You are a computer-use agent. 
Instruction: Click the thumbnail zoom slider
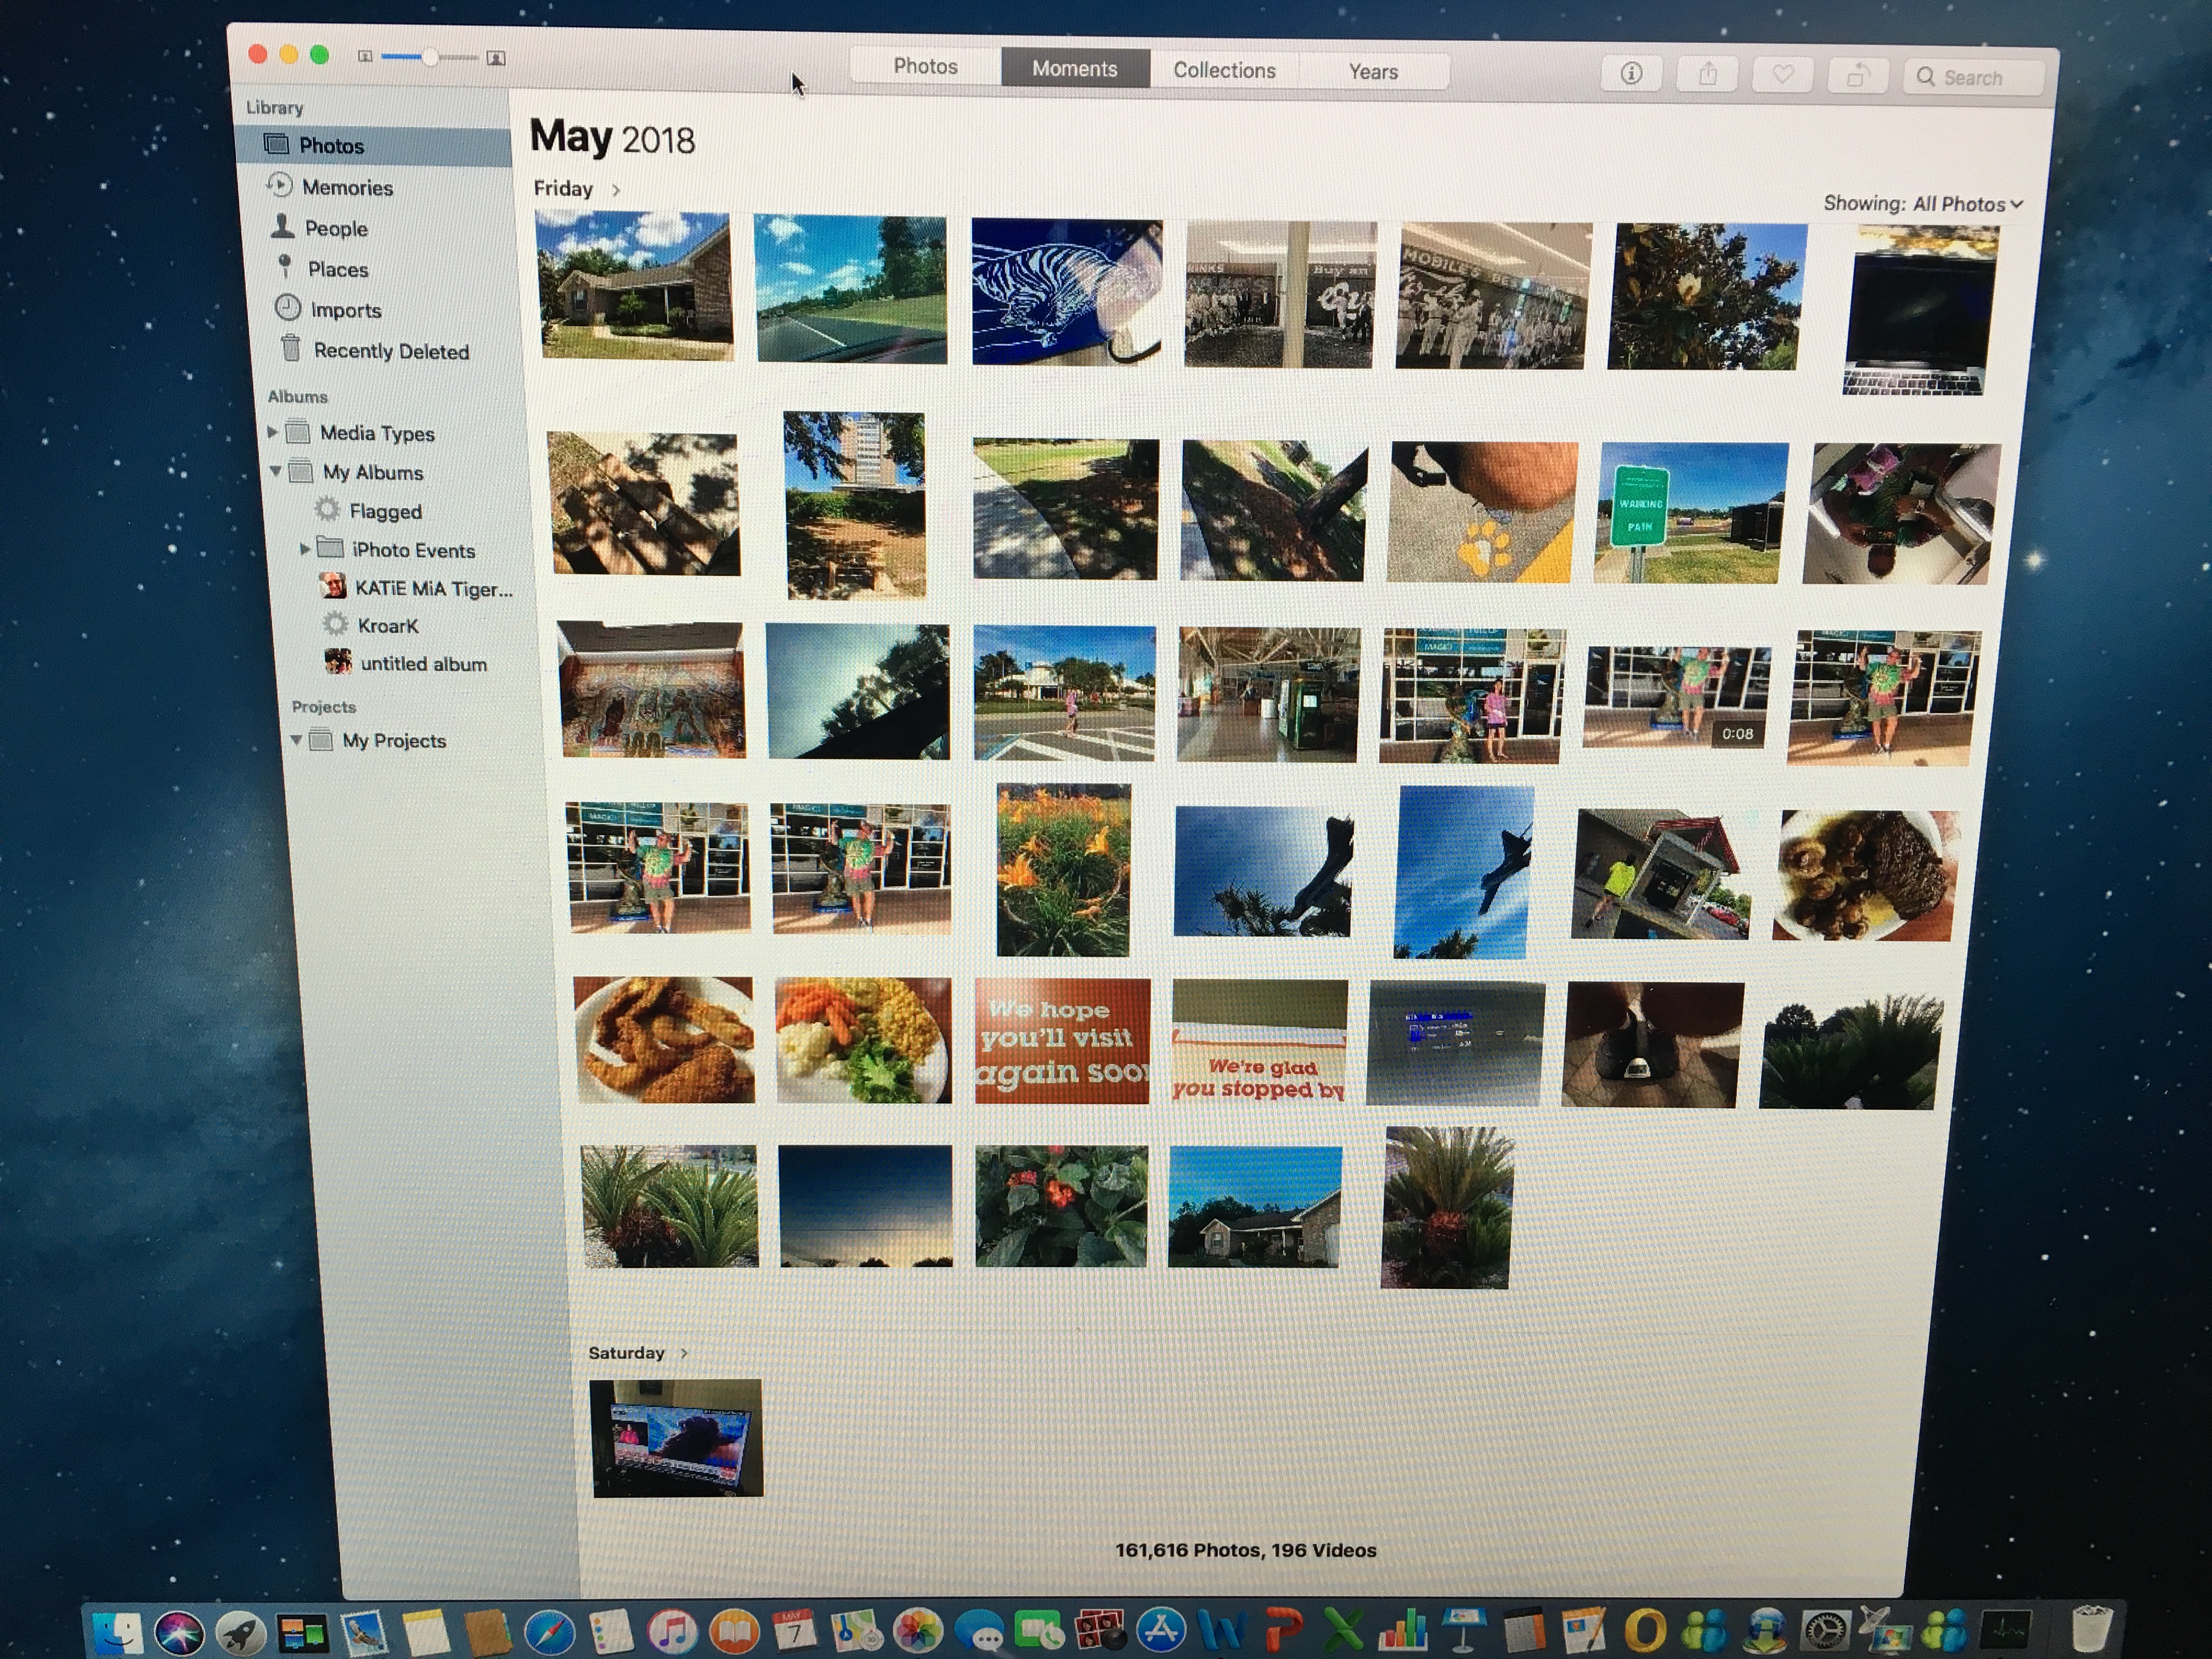point(430,58)
